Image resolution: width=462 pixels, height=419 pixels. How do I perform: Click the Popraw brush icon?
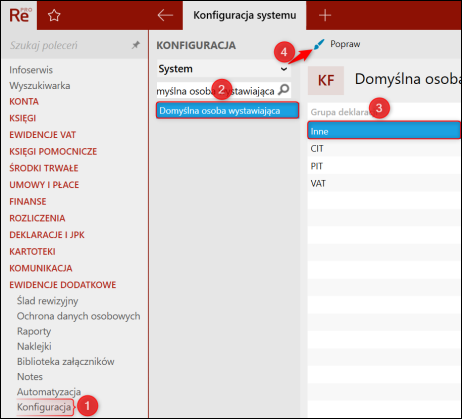point(319,44)
